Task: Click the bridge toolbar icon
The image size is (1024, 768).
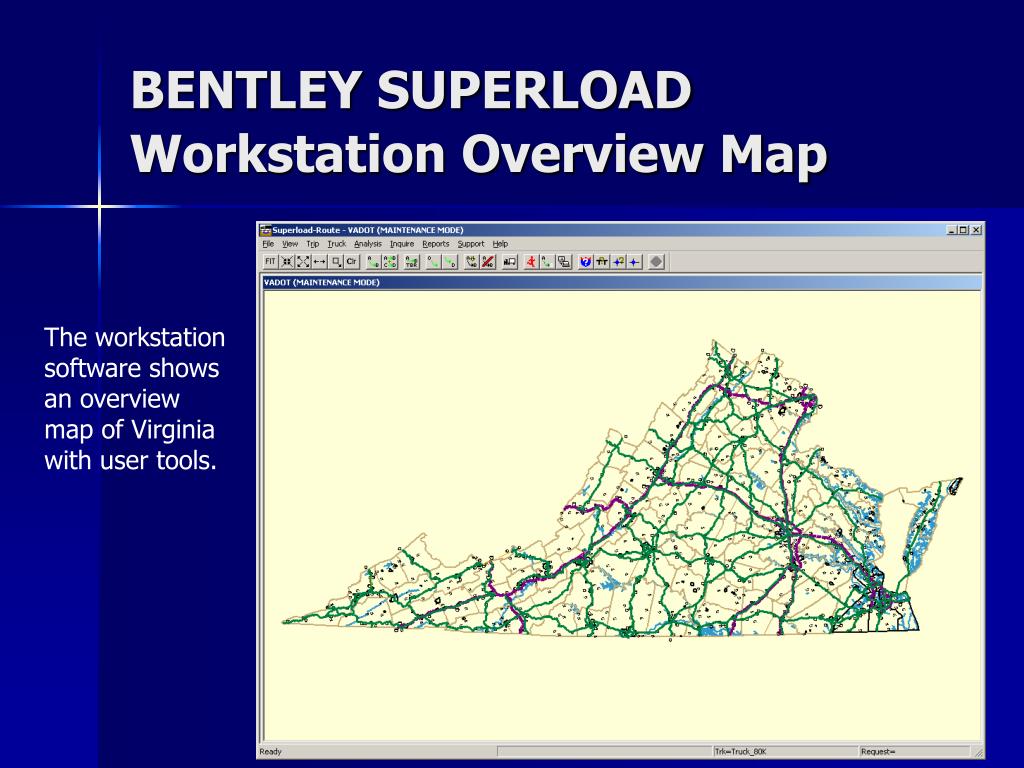Action: [x=602, y=261]
